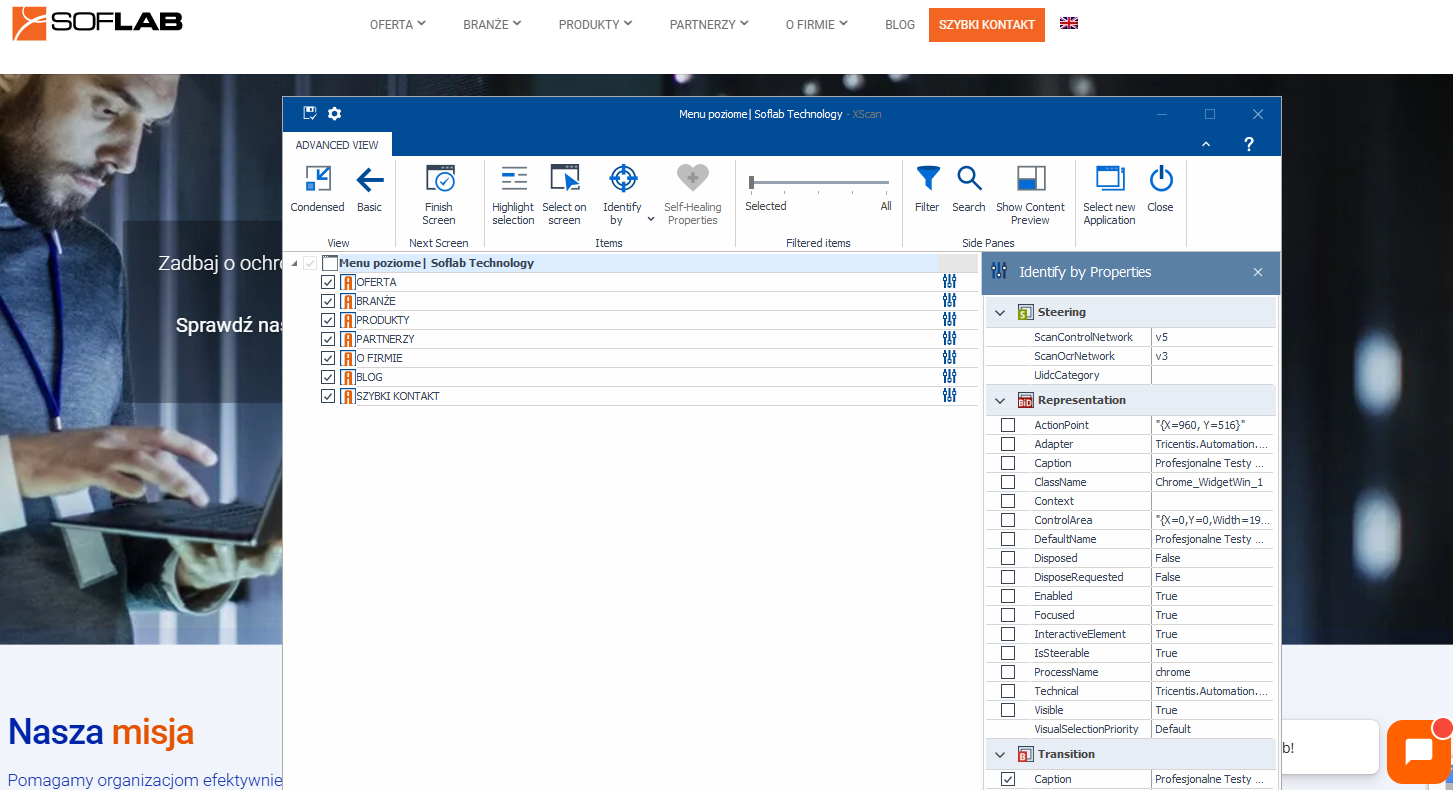
Task: Open BRANŻE in website navigation
Action: pyautogui.click(x=493, y=24)
